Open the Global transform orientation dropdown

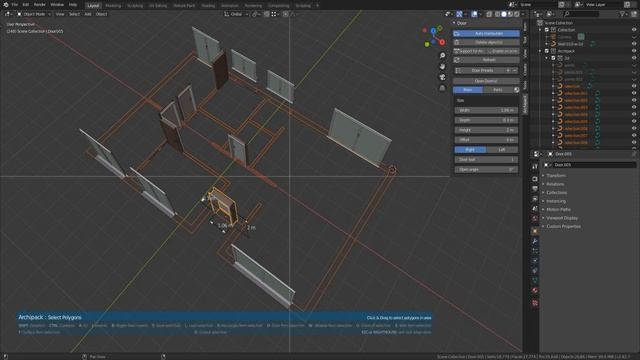(x=236, y=14)
